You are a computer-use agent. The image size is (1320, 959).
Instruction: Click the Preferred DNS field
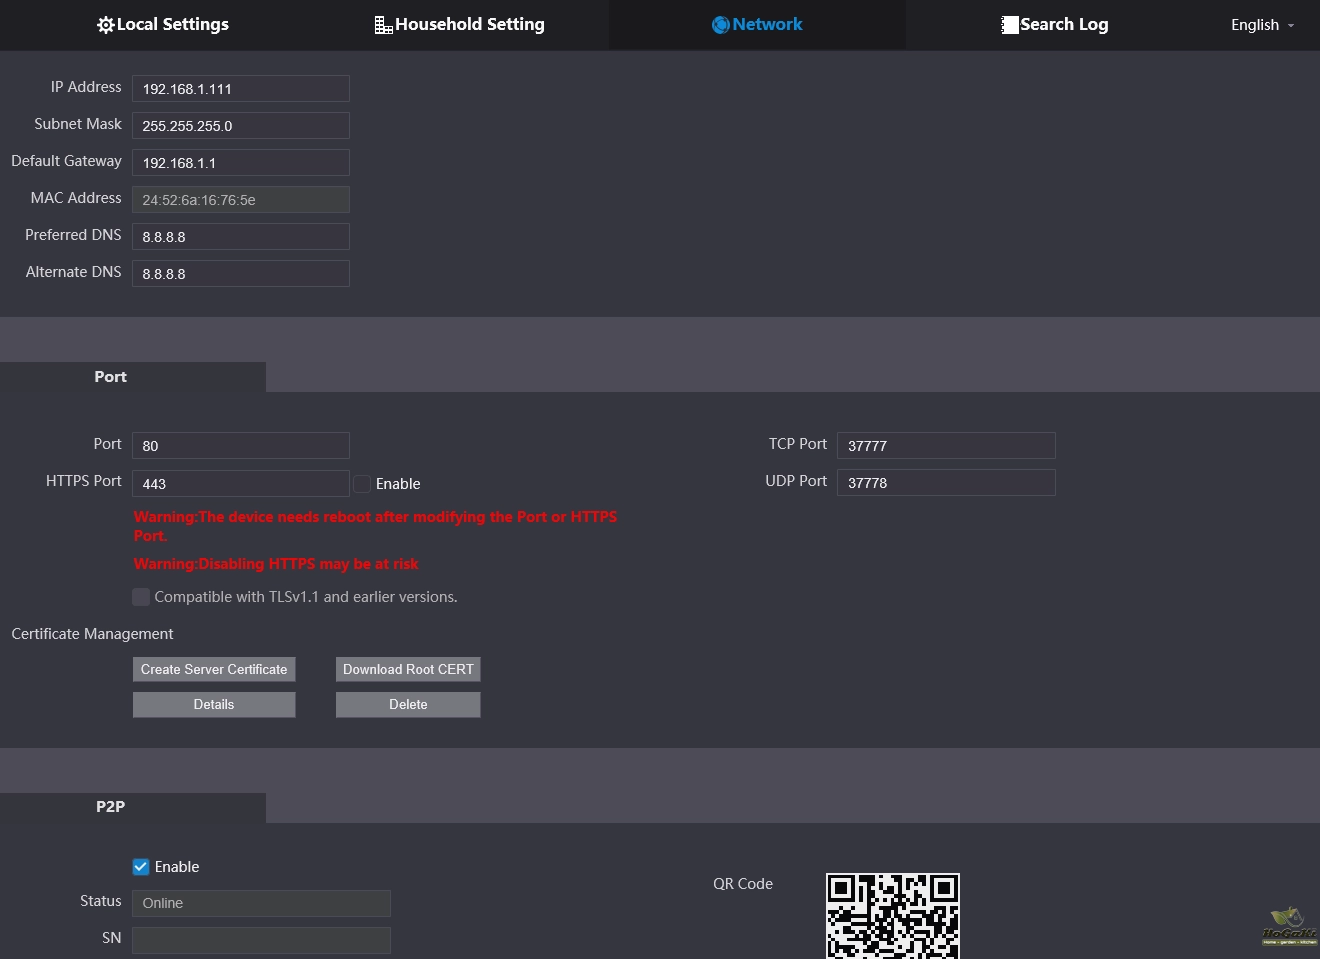click(240, 237)
